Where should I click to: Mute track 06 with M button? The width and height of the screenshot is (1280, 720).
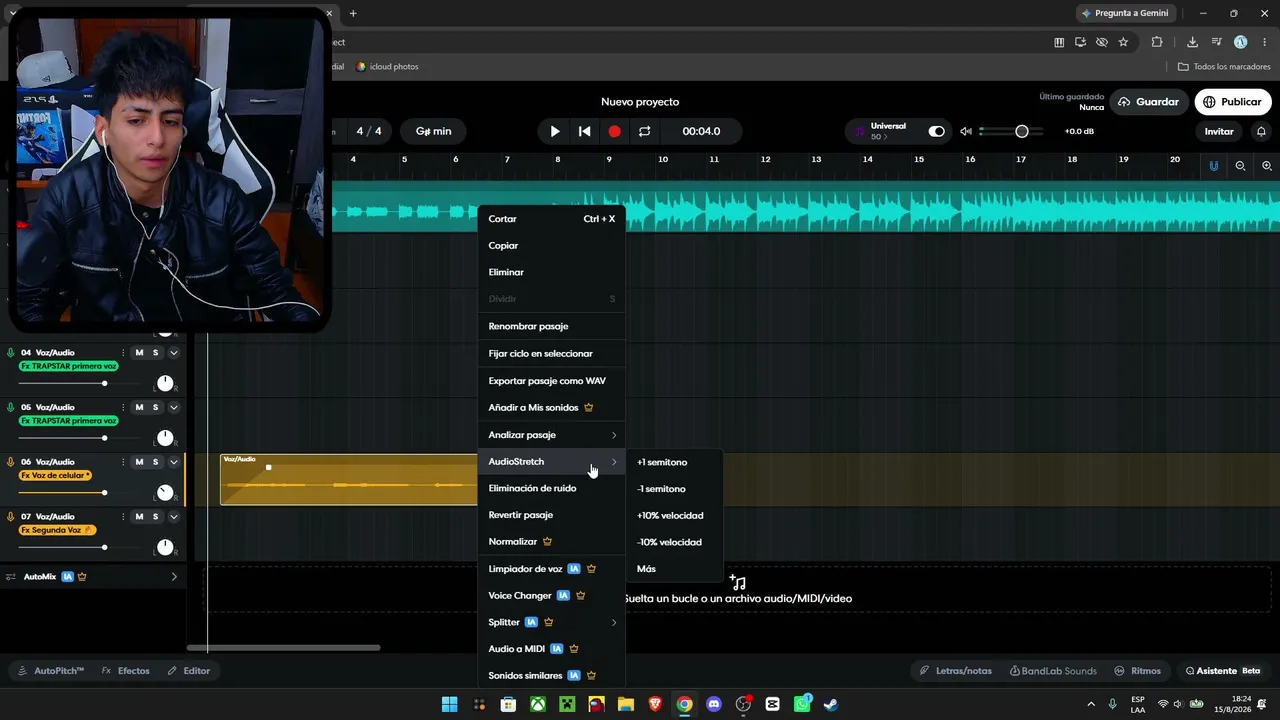139,462
